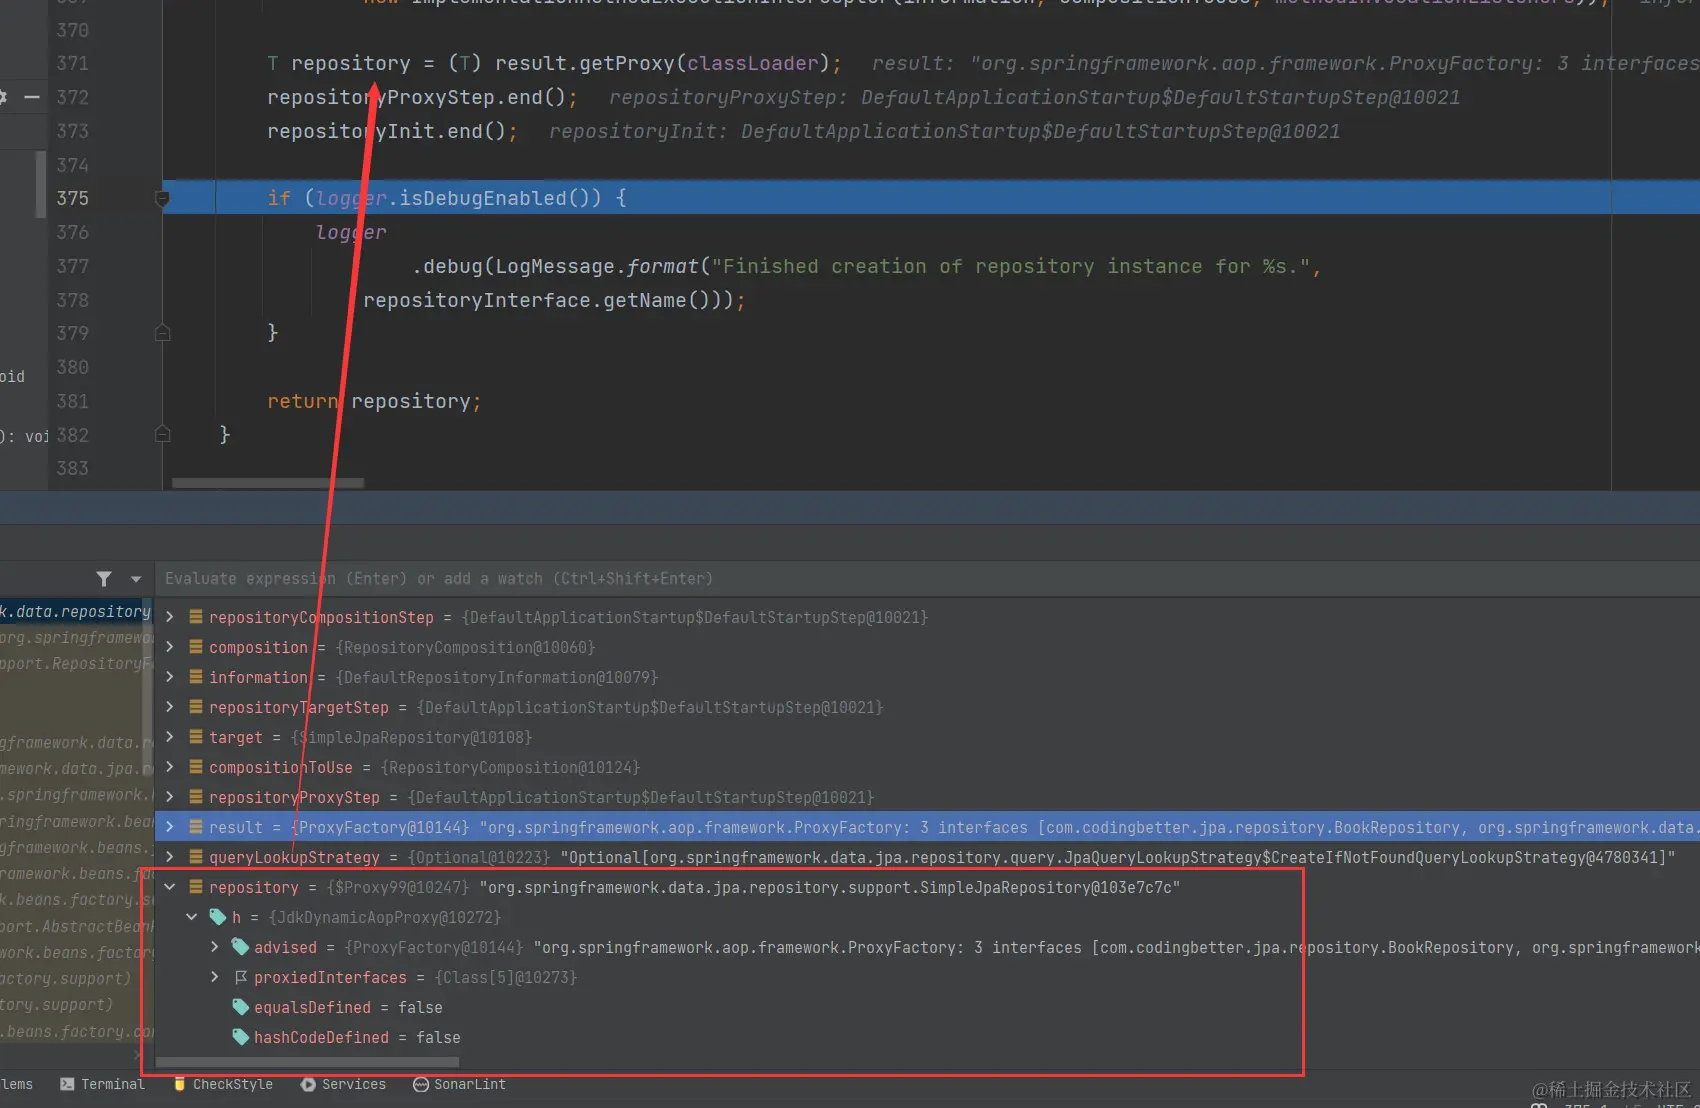The width and height of the screenshot is (1700, 1108).
Task: Open the dropdown arrow next to the filter icon
Action: 136,579
